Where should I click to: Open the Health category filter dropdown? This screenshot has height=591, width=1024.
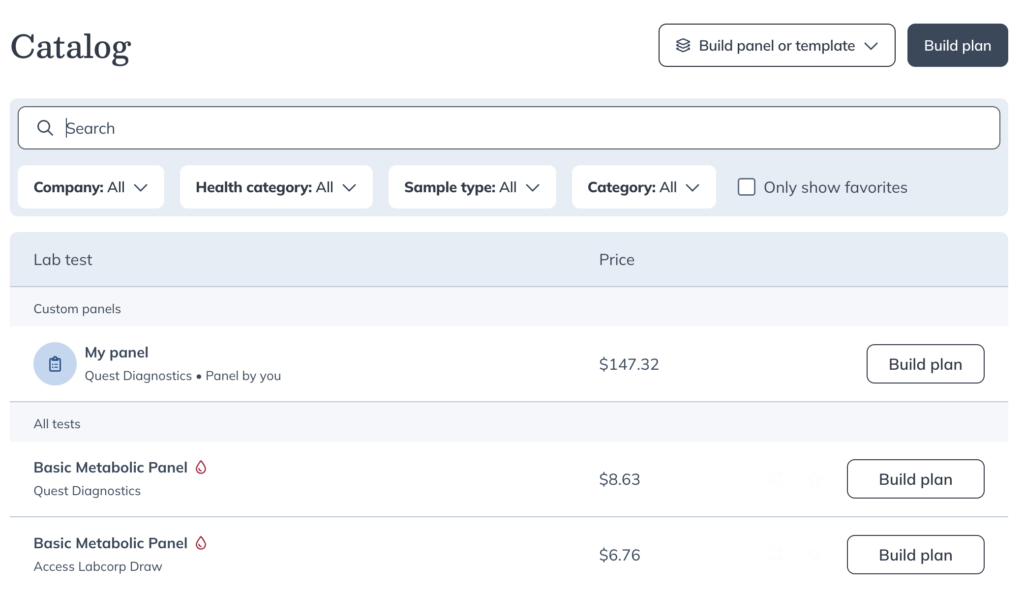click(276, 187)
